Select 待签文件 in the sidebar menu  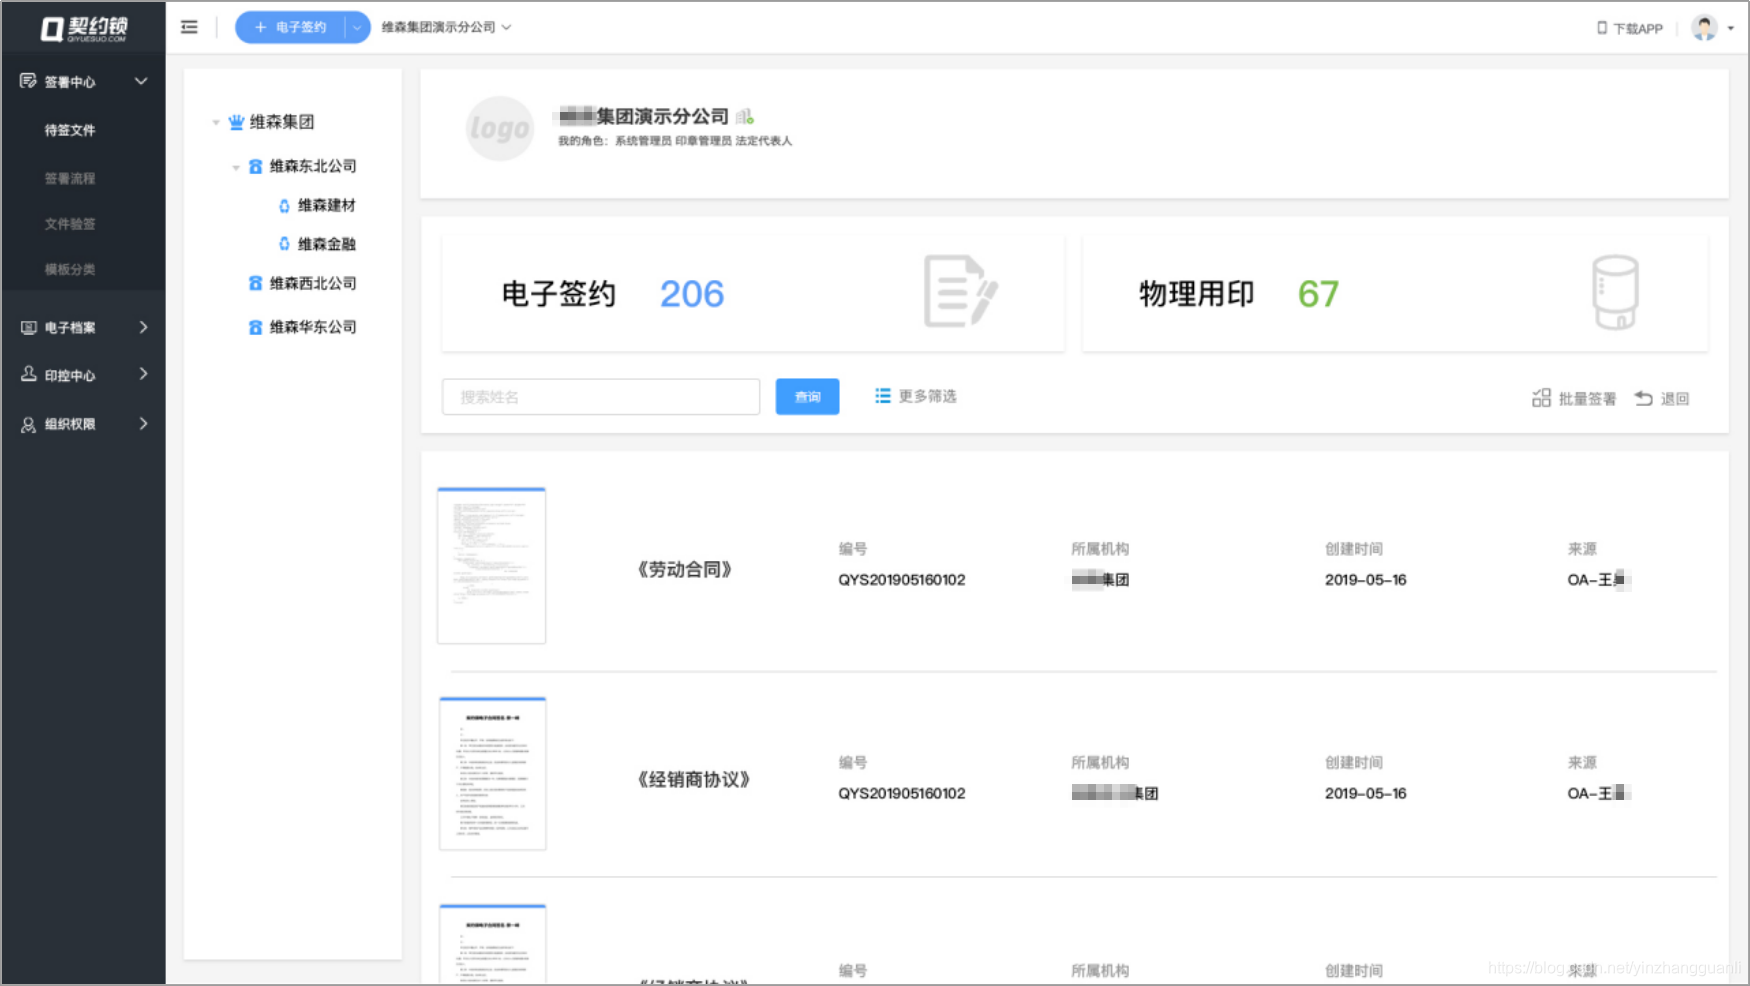[69, 130]
